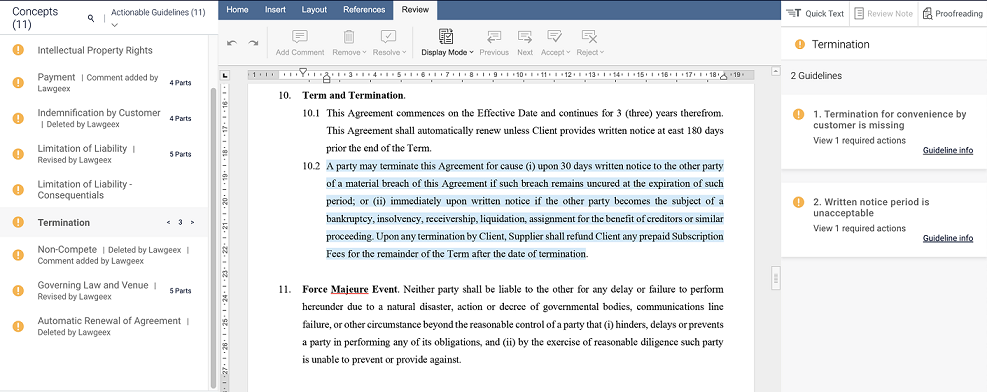Open the Display Mode dropdown

pyautogui.click(x=447, y=43)
